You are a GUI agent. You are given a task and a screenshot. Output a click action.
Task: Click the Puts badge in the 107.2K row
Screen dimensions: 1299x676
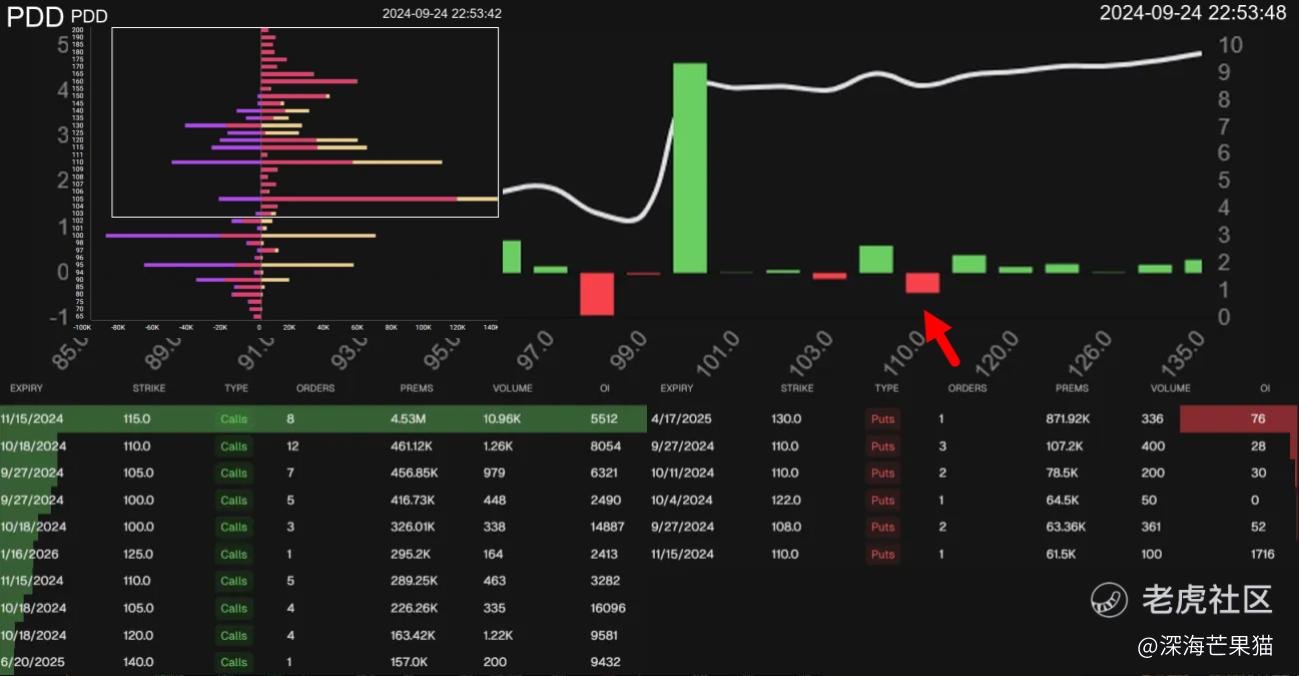[883, 446]
